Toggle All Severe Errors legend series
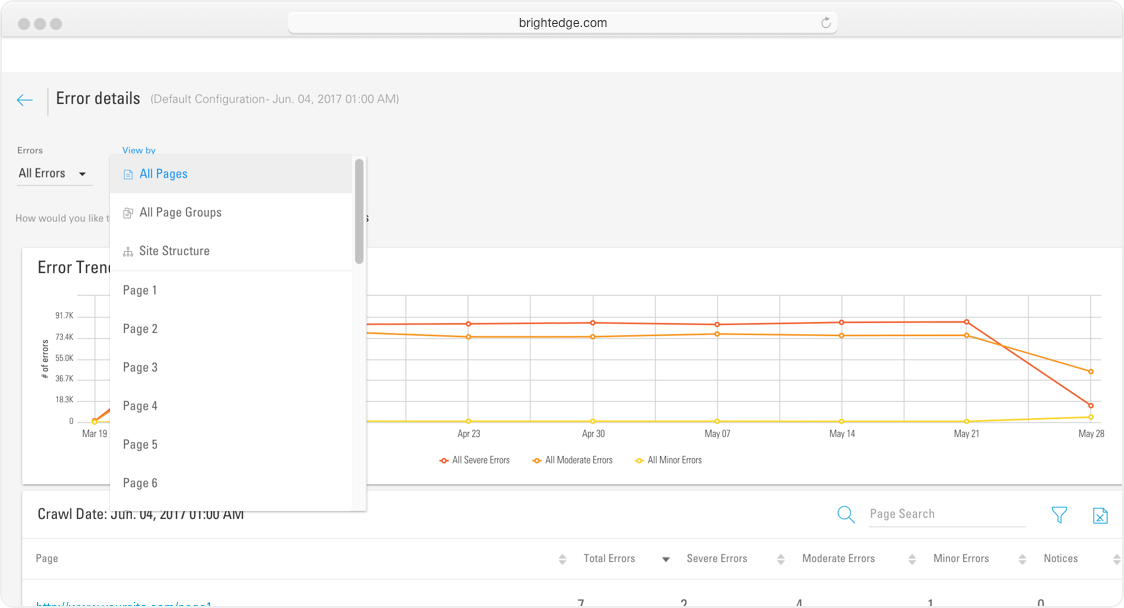Image resolution: width=1124 pixels, height=608 pixels. [475, 461]
